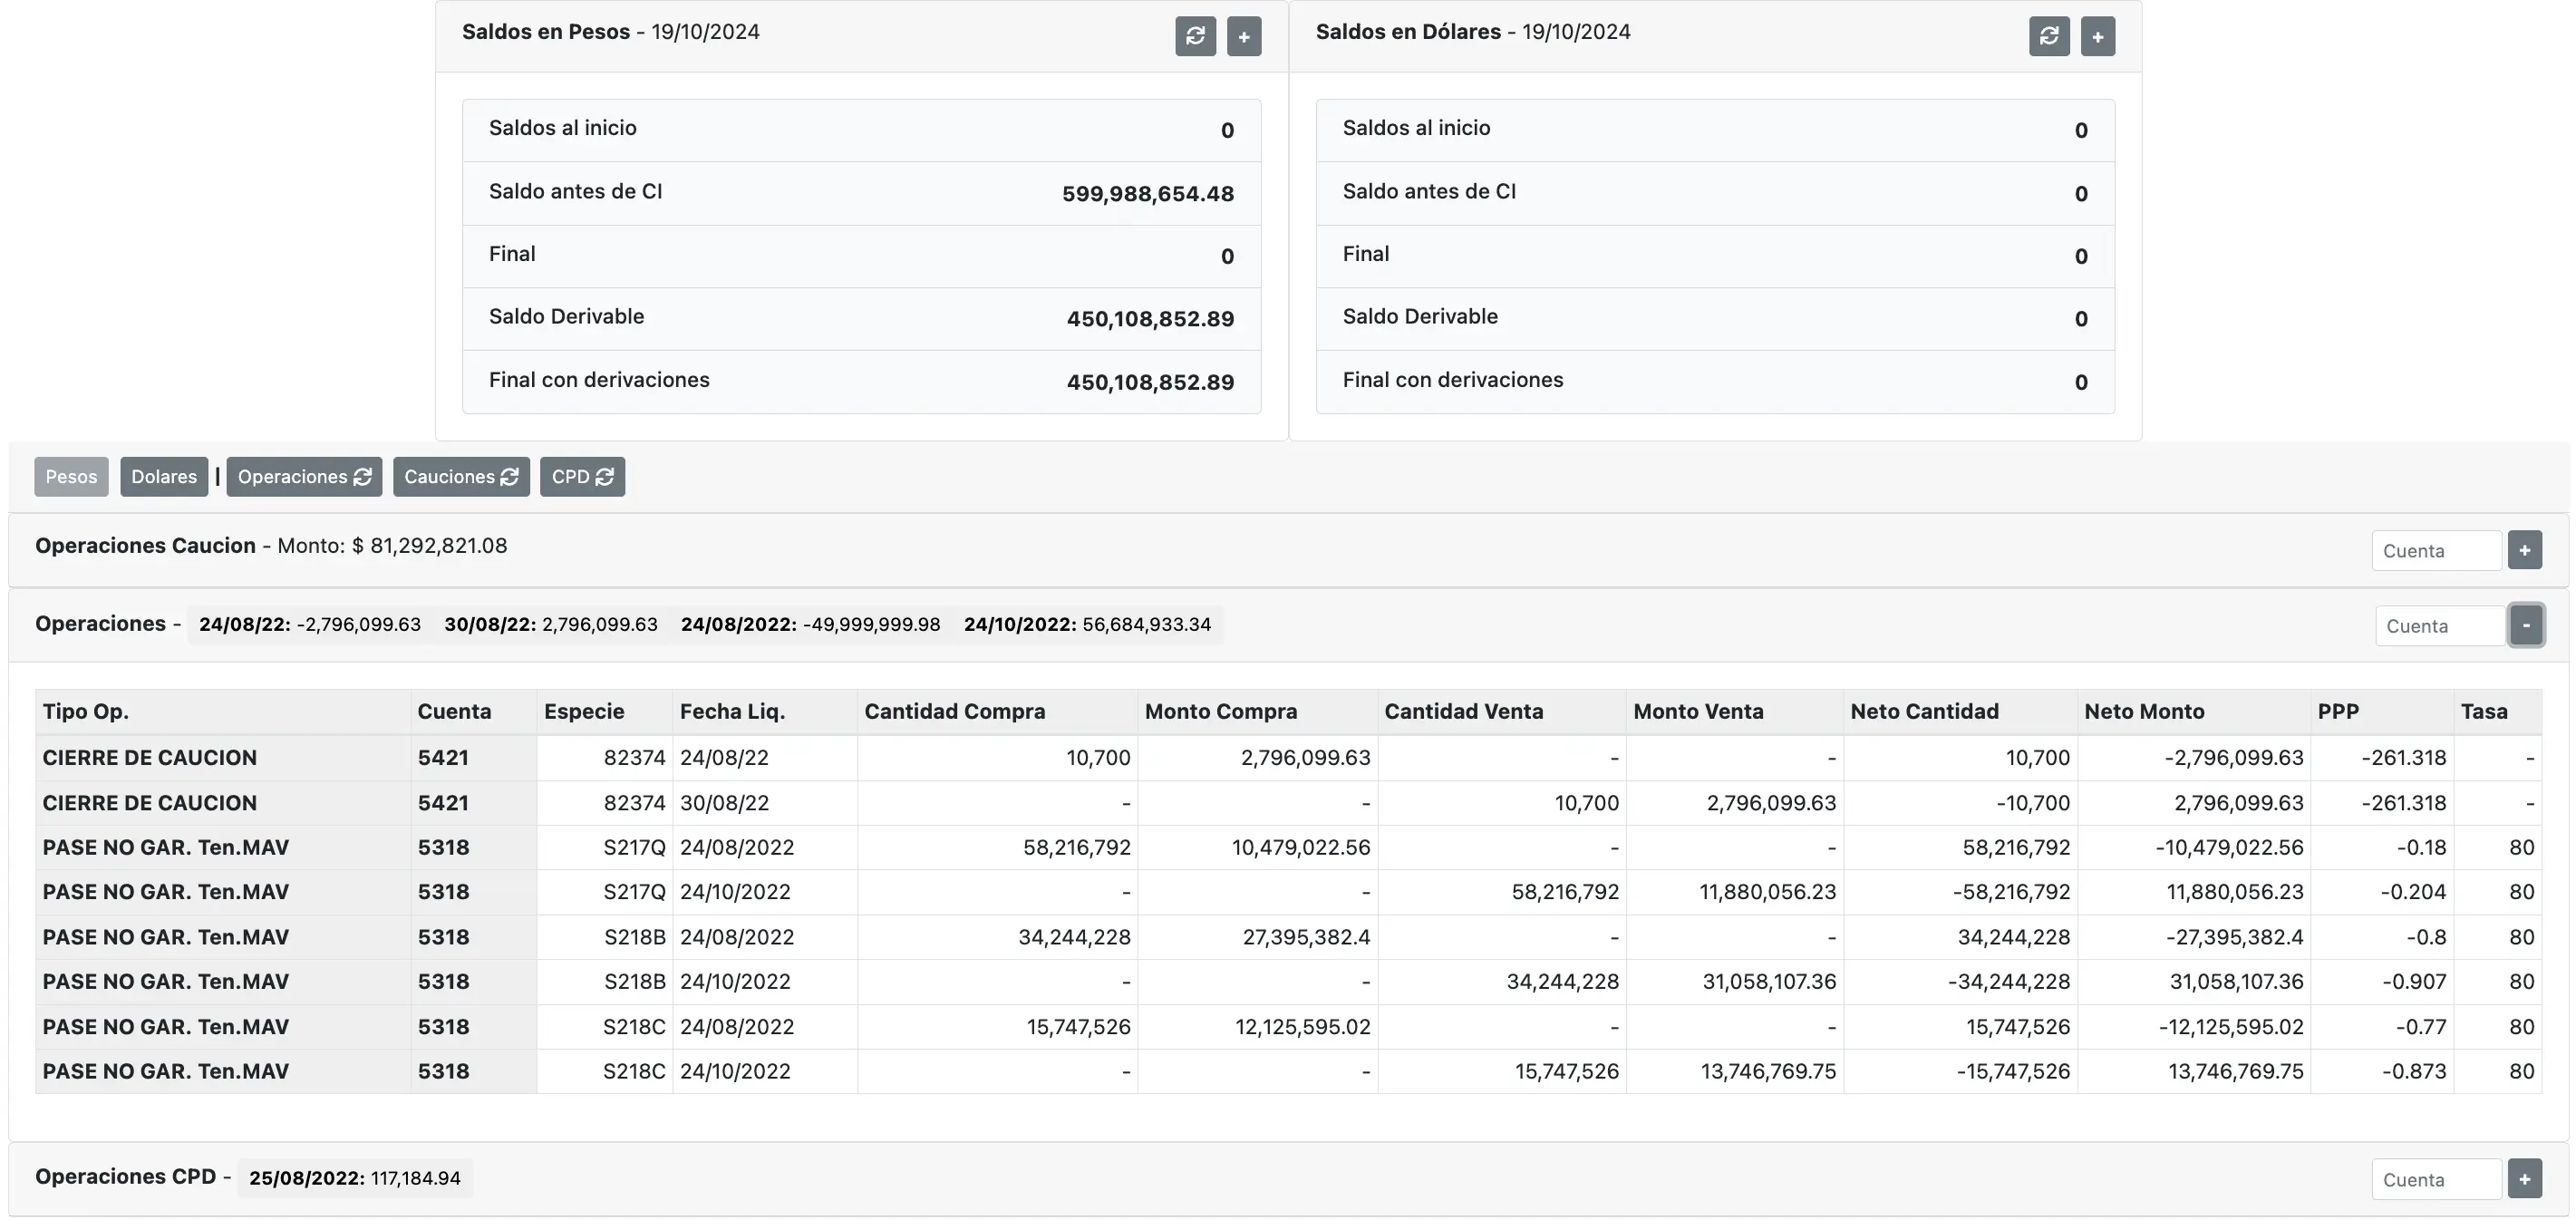Expand Saldos en Dólares with plus button
2576x1220 pixels.
click(2097, 36)
